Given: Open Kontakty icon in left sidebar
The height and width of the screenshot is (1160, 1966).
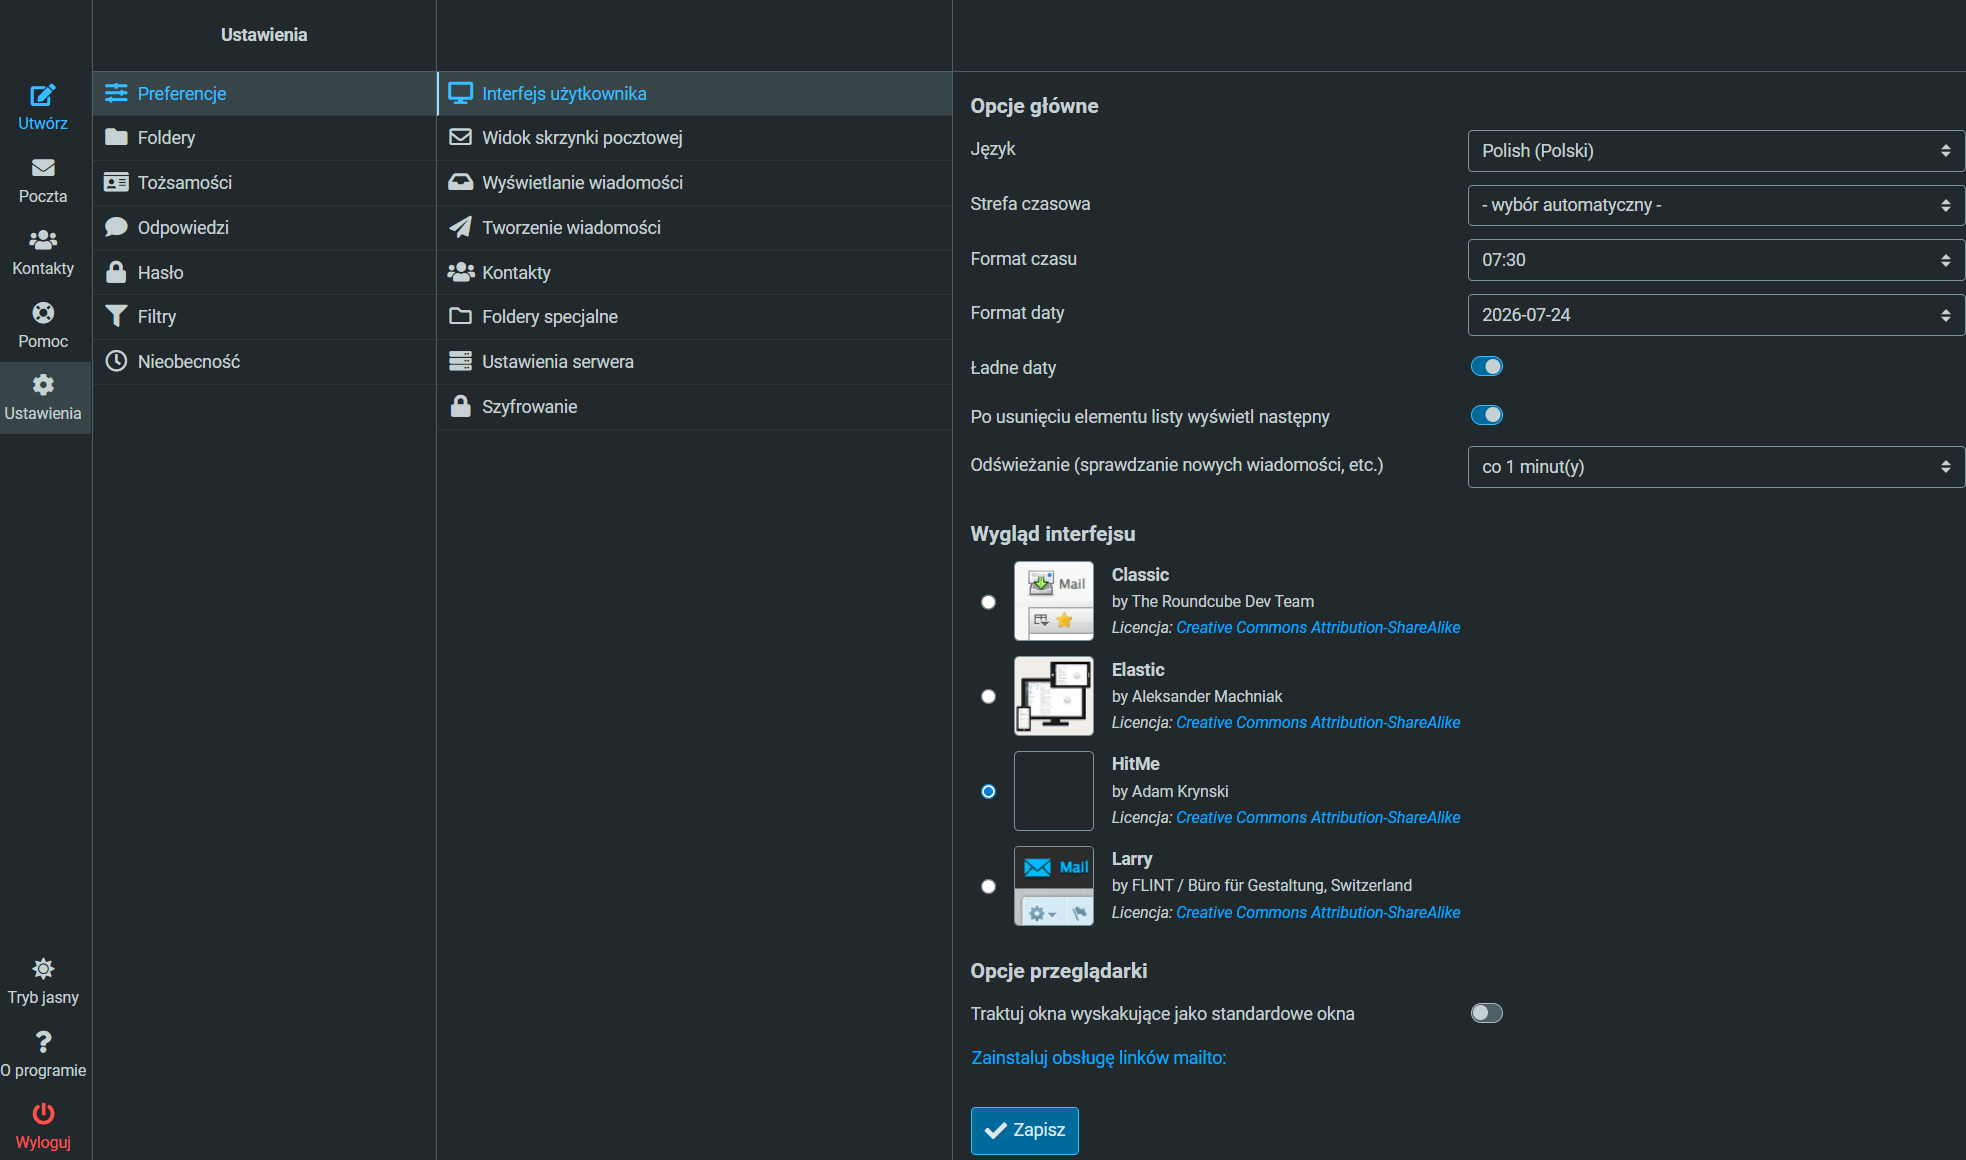Looking at the screenshot, I should click(x=42, y=241).
